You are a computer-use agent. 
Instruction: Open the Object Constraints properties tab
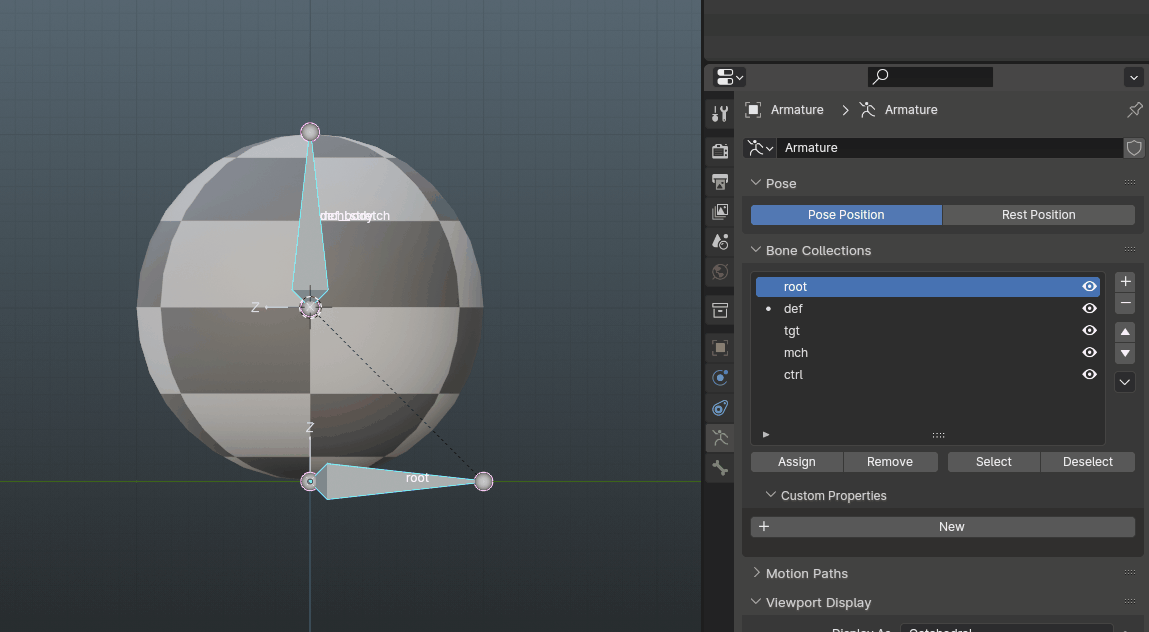719,407
